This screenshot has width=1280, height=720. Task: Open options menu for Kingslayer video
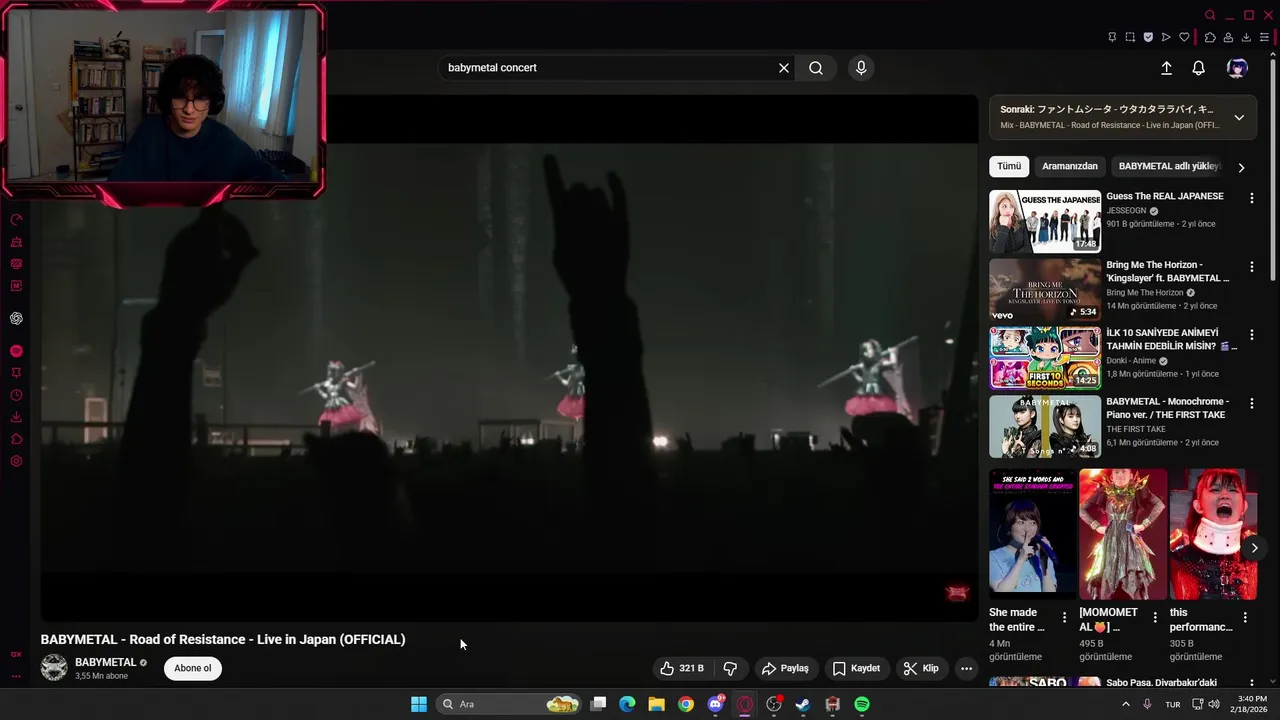1251,267
